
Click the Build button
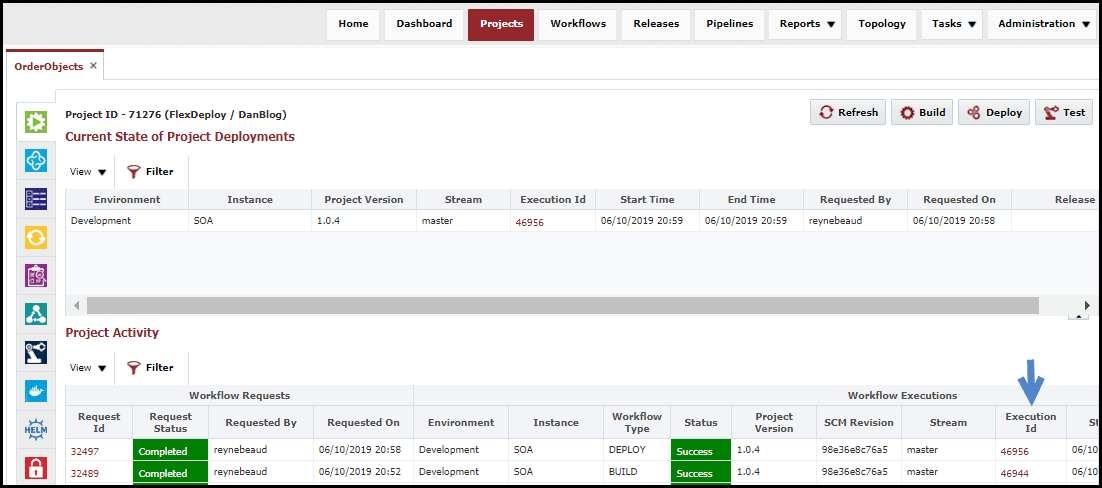(922, 113)
